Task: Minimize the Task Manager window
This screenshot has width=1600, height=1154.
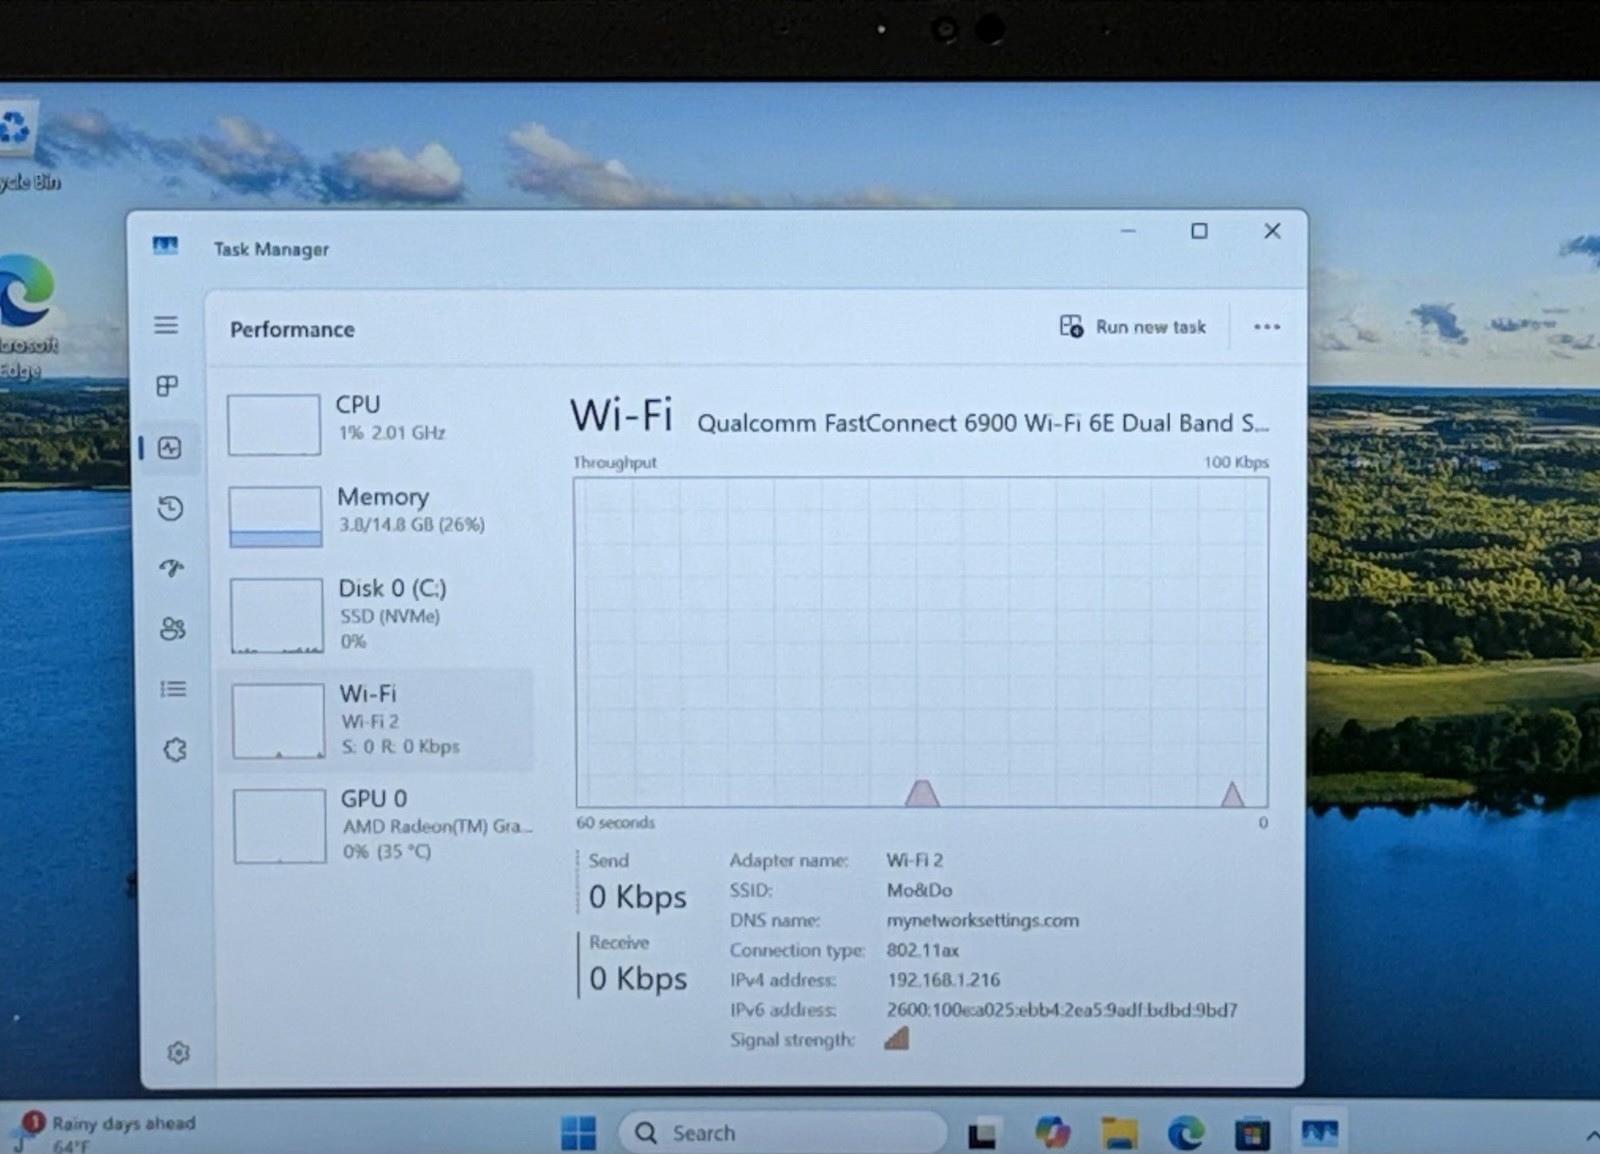Action: [x=1128, y=231]
